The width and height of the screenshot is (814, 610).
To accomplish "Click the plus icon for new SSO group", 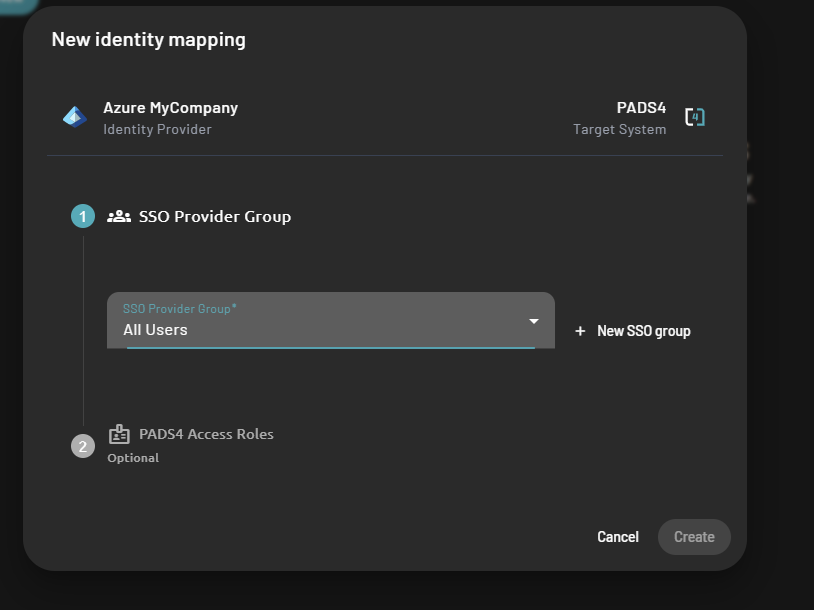I will [580, 331].
